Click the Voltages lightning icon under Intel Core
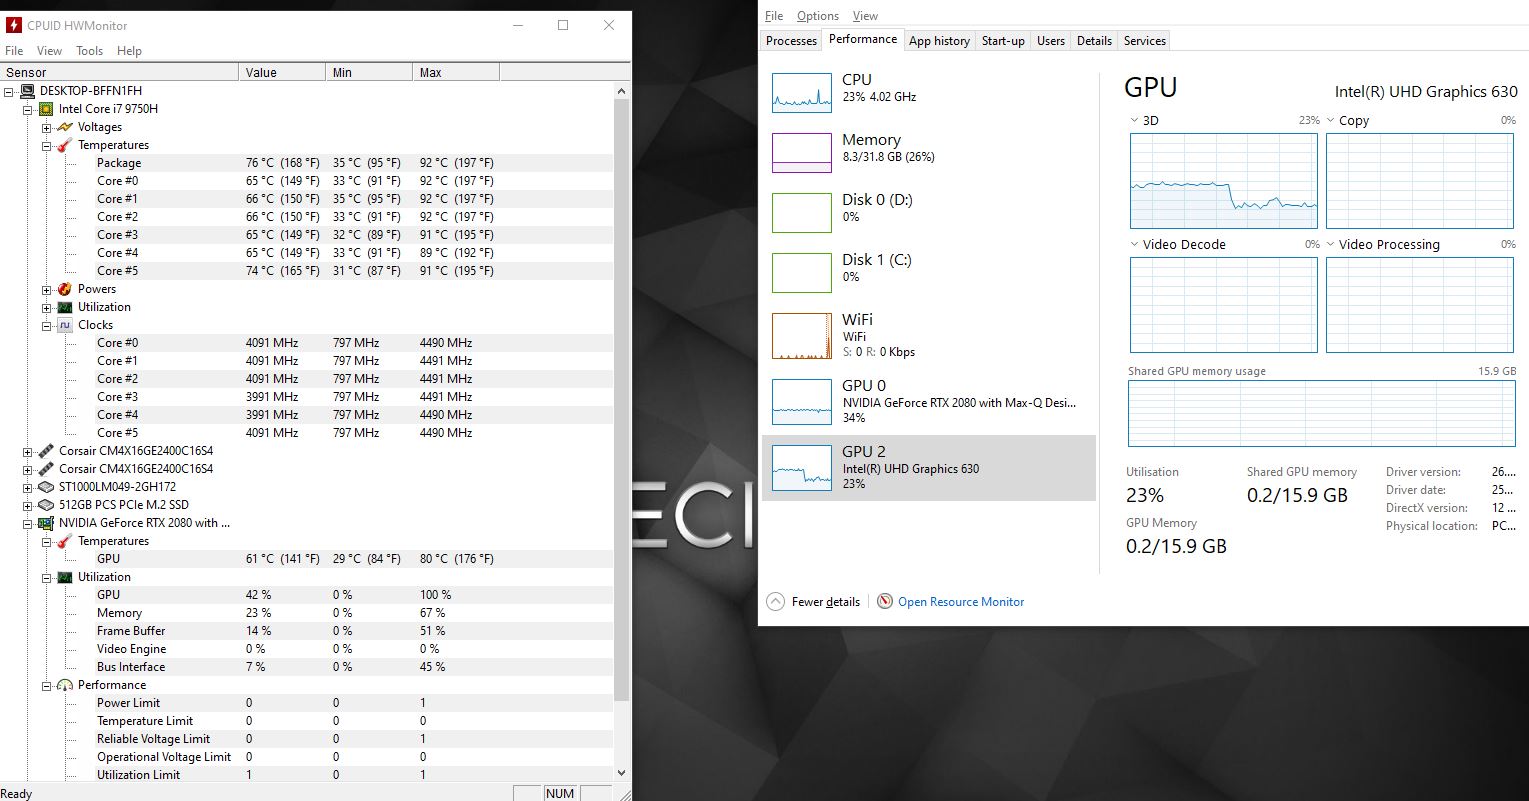This screenshot has width=1529, height=801. click(x=65, y=127)
